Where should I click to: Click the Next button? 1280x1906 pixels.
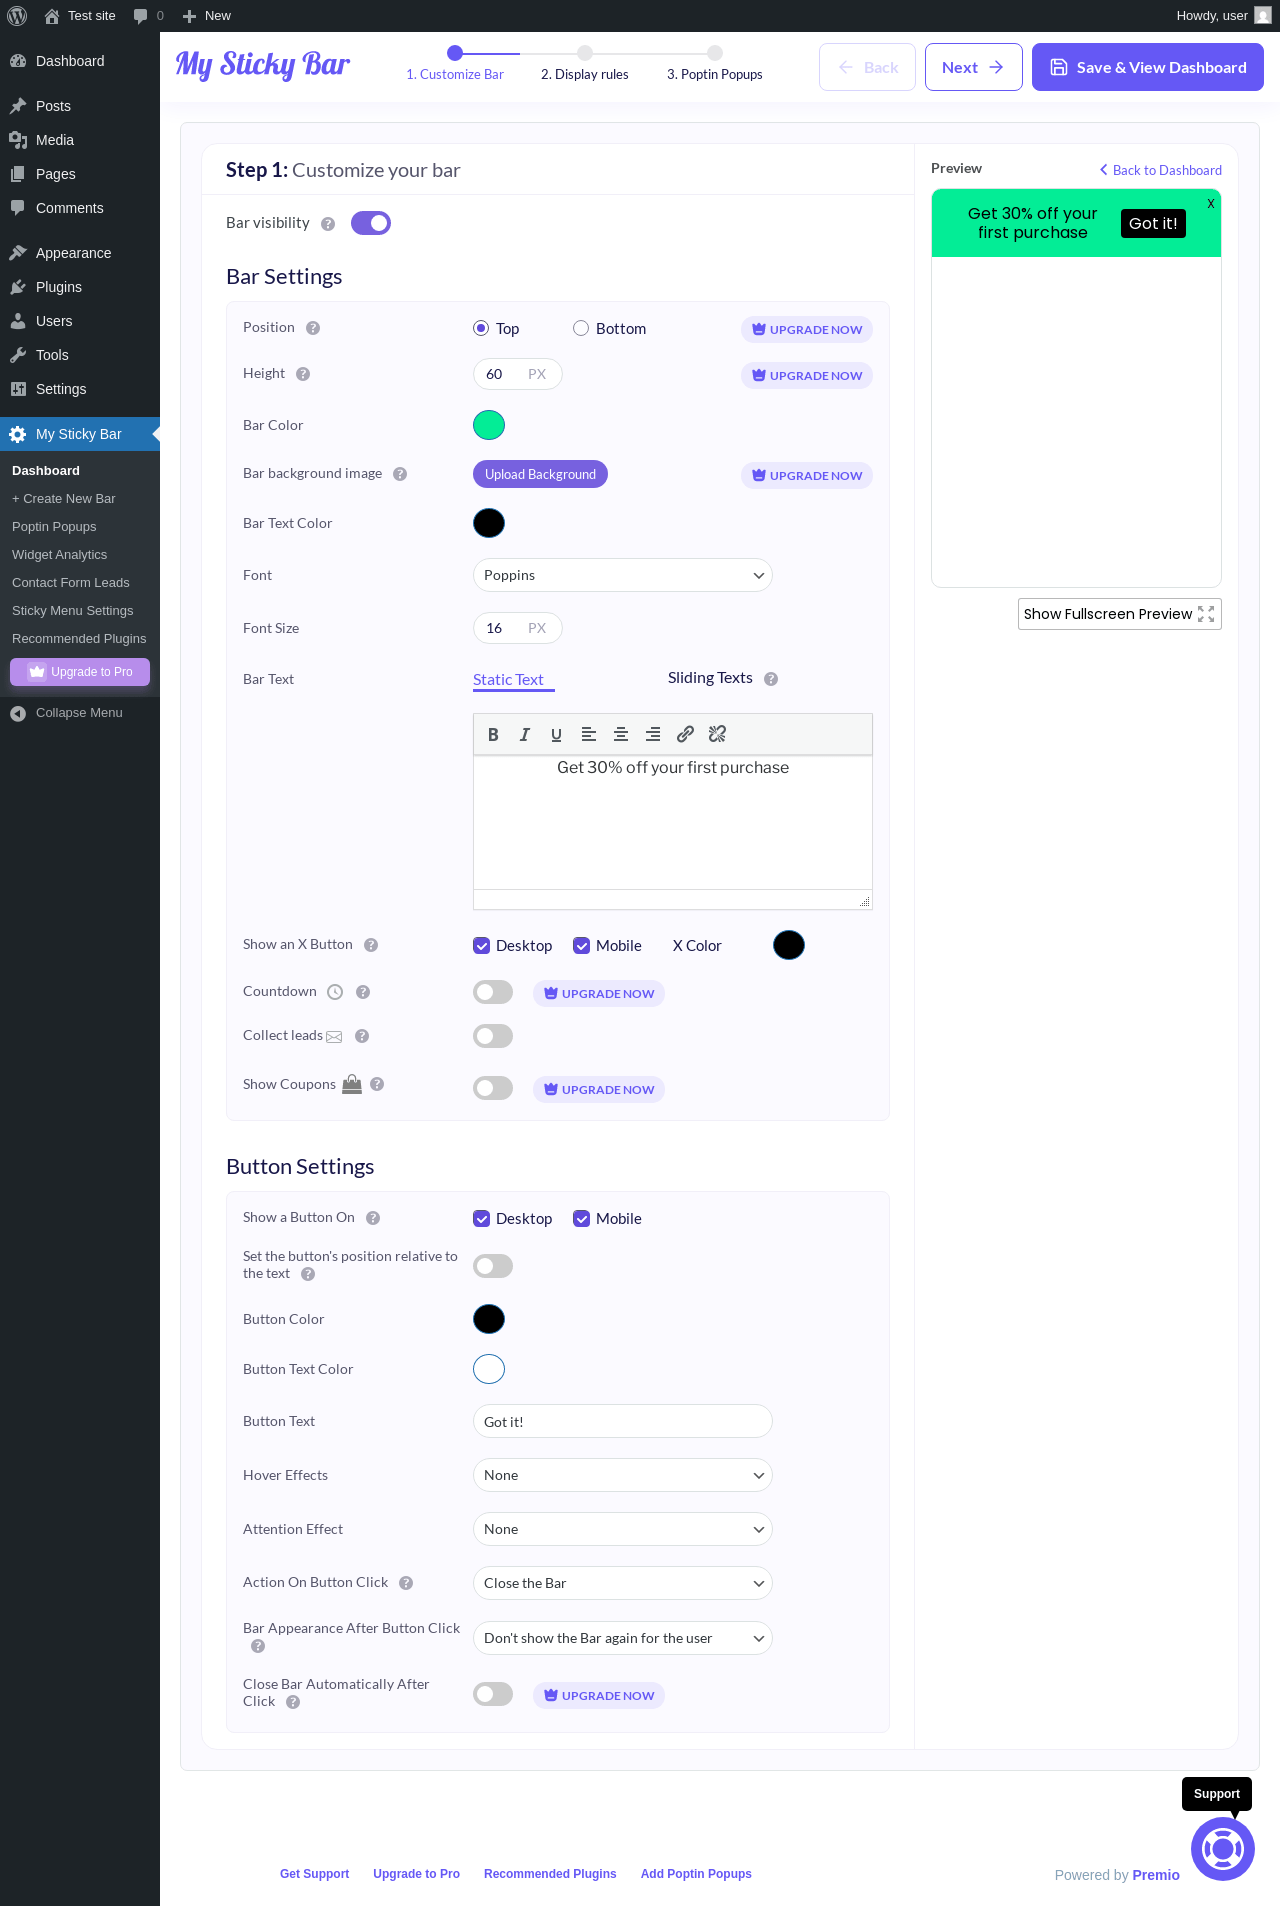pyautogui.click(x=973, y=67)
